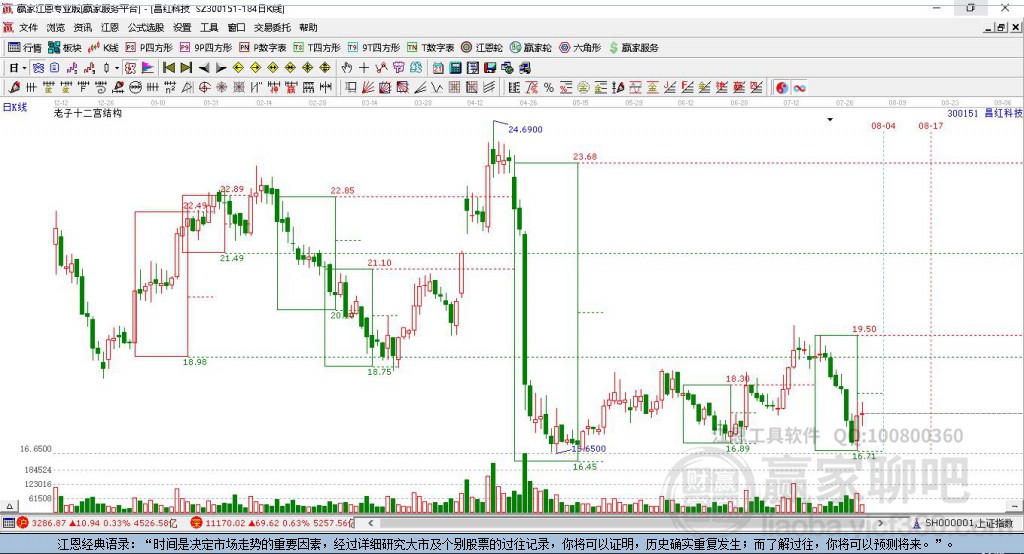Open the 工具 menu
The width and height of the screenshot is (1024, 554).
(209, 27)
